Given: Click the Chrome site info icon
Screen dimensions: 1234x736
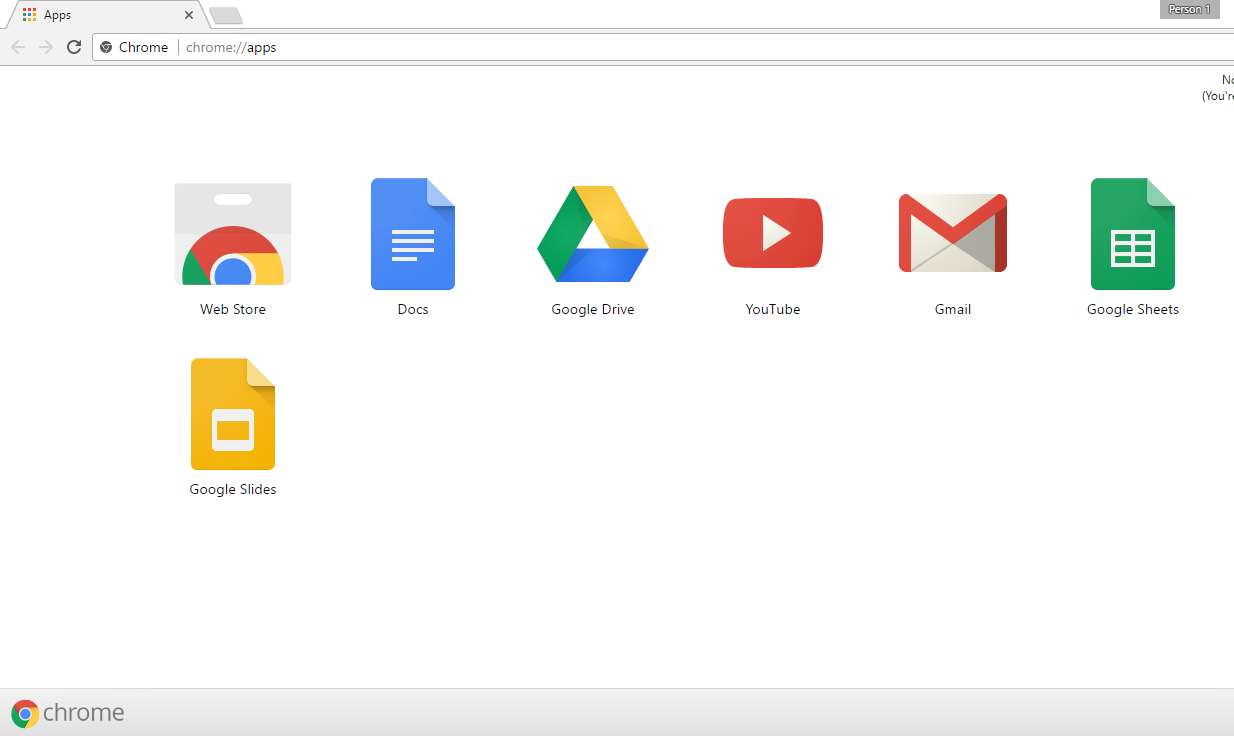Looking at the screenshot, I should (x=107, y=47).
